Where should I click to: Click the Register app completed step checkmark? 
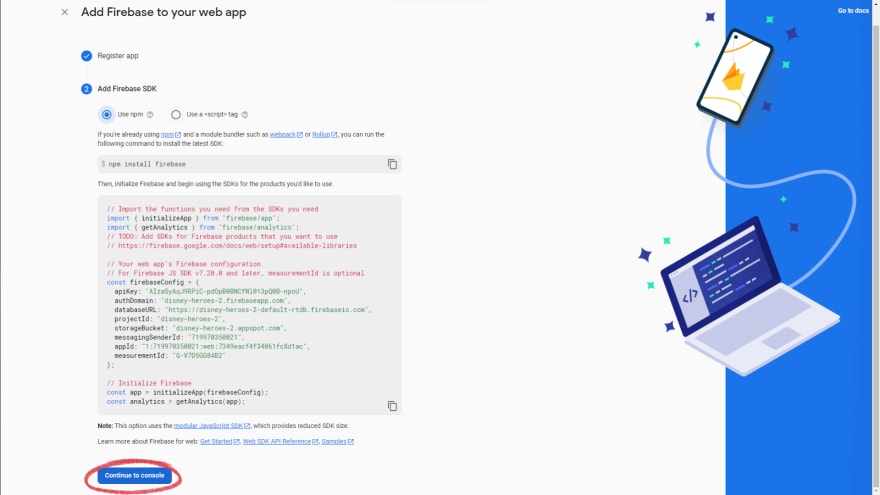(x=86, y=56)
